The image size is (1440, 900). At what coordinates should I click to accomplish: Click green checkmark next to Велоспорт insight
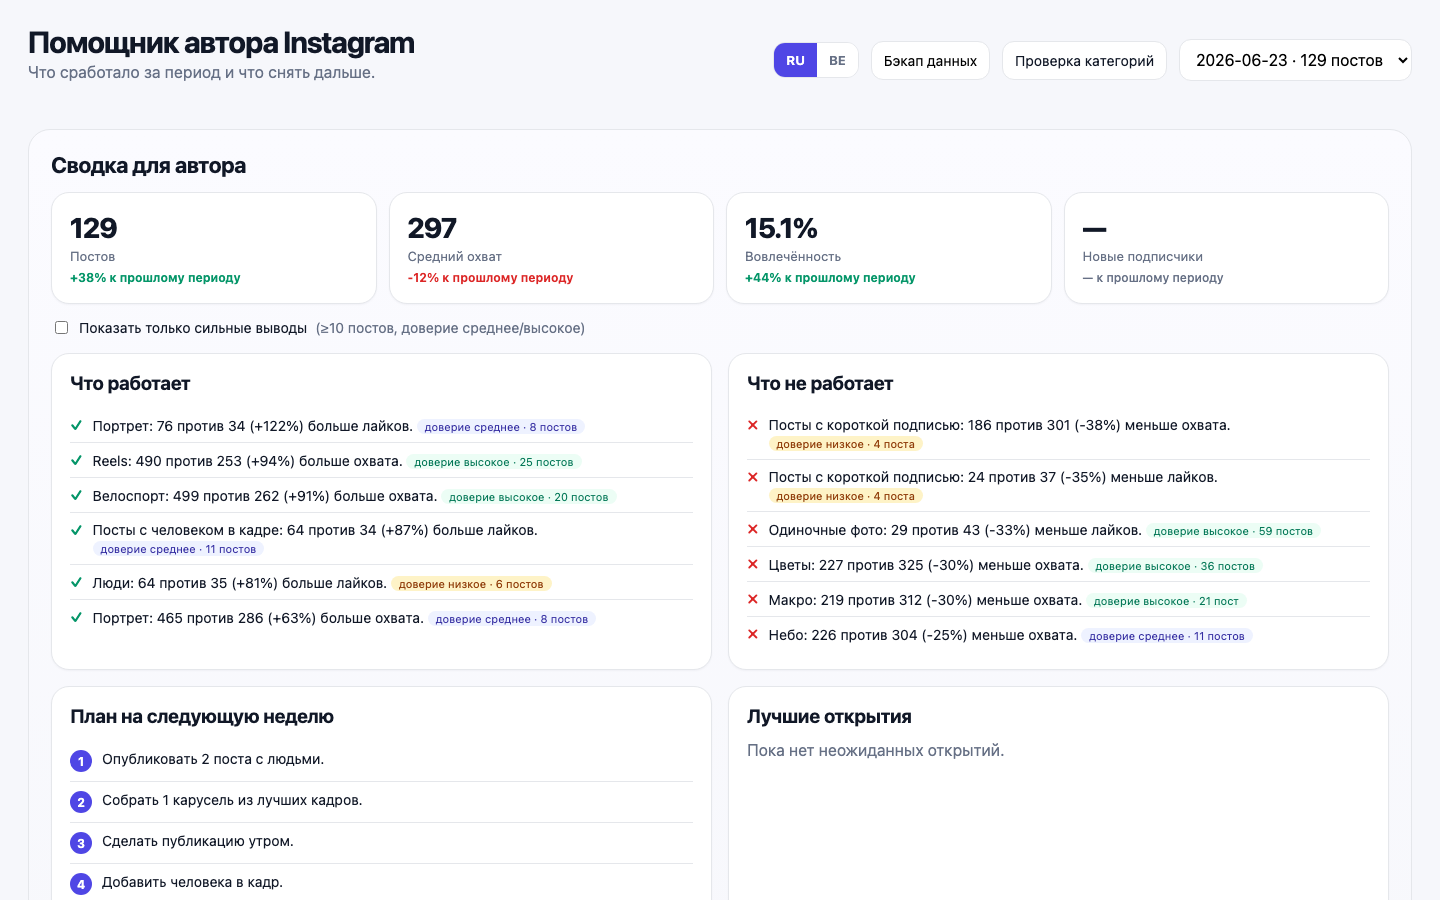[x=76, y=495]
